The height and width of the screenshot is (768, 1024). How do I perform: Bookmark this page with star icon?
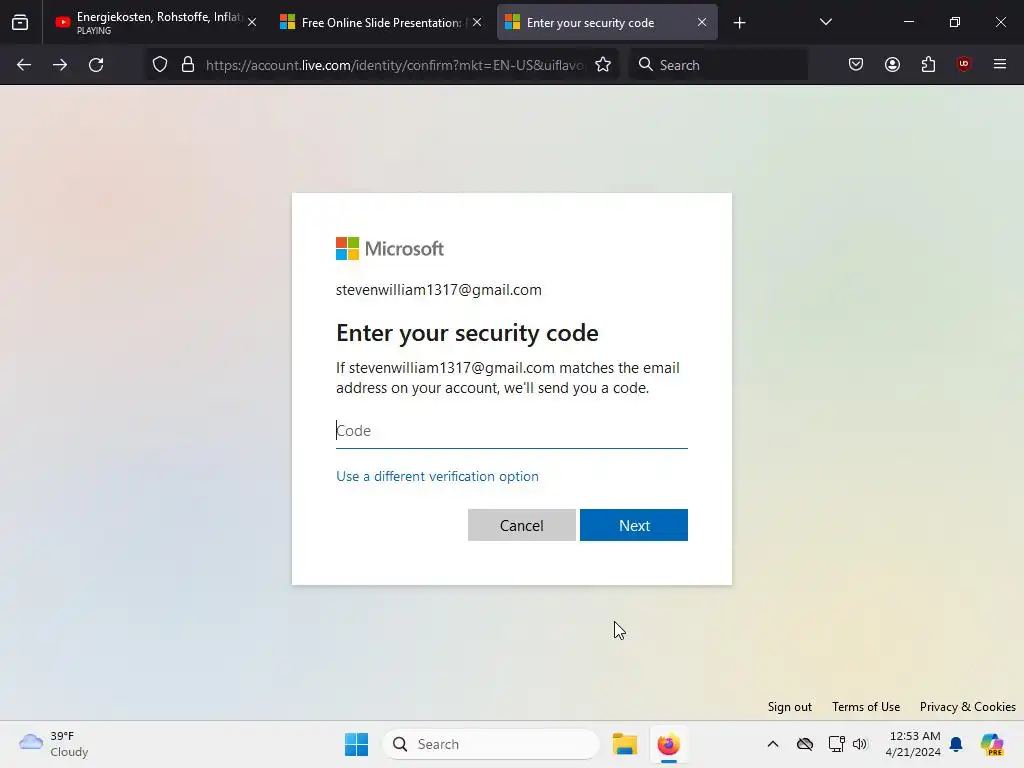click(603, 65)
